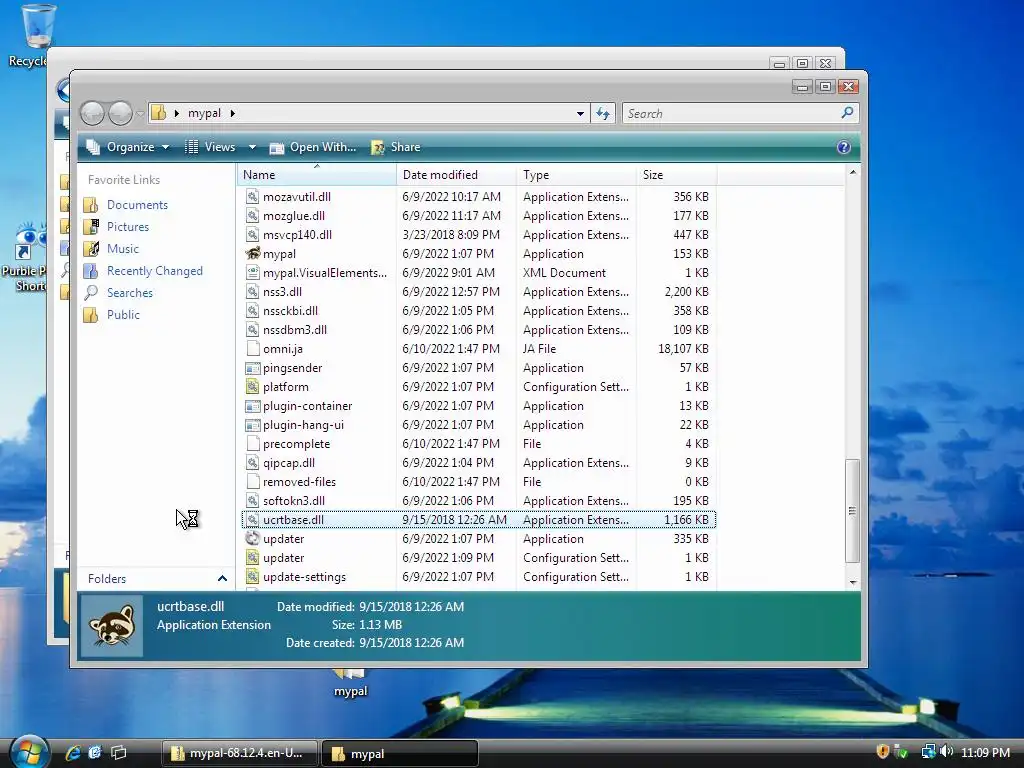Click the Switch between windows Quick Launch icon
The height and width of the screenshot is (768, 1024).
pyautogui.click(x=118, y=752)
